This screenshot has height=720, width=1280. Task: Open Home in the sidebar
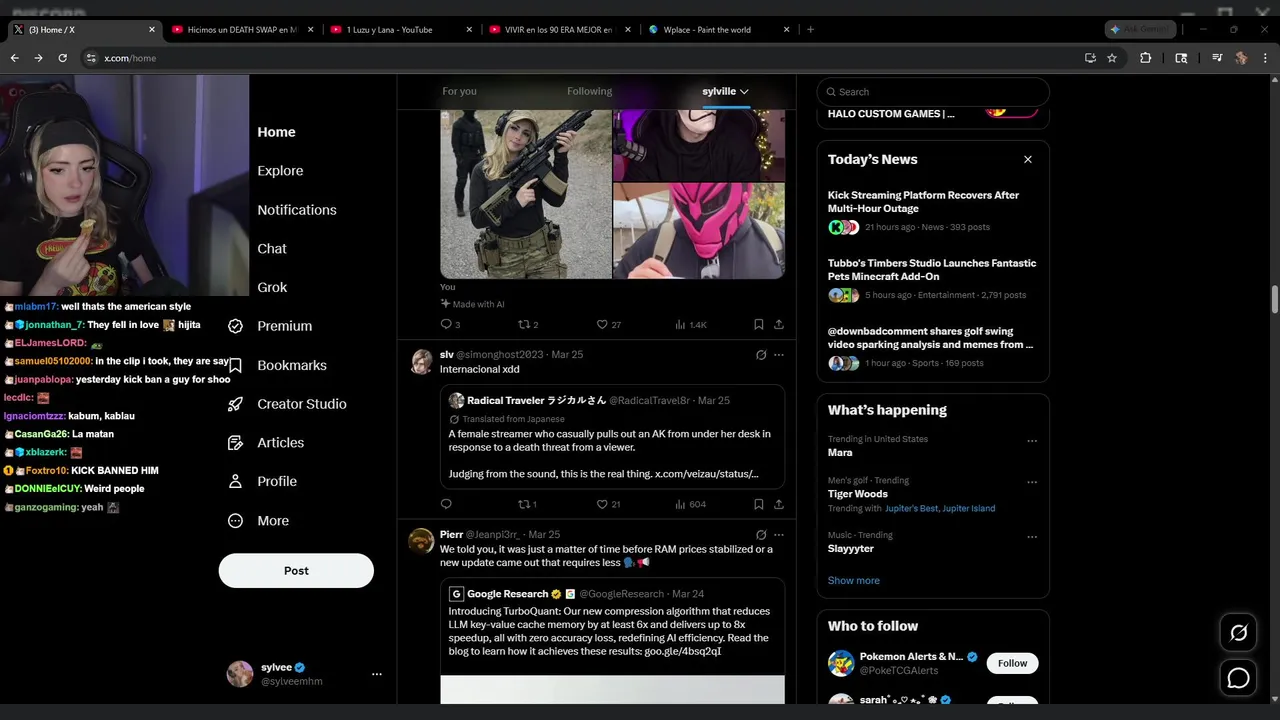click(x=276, y=132)
